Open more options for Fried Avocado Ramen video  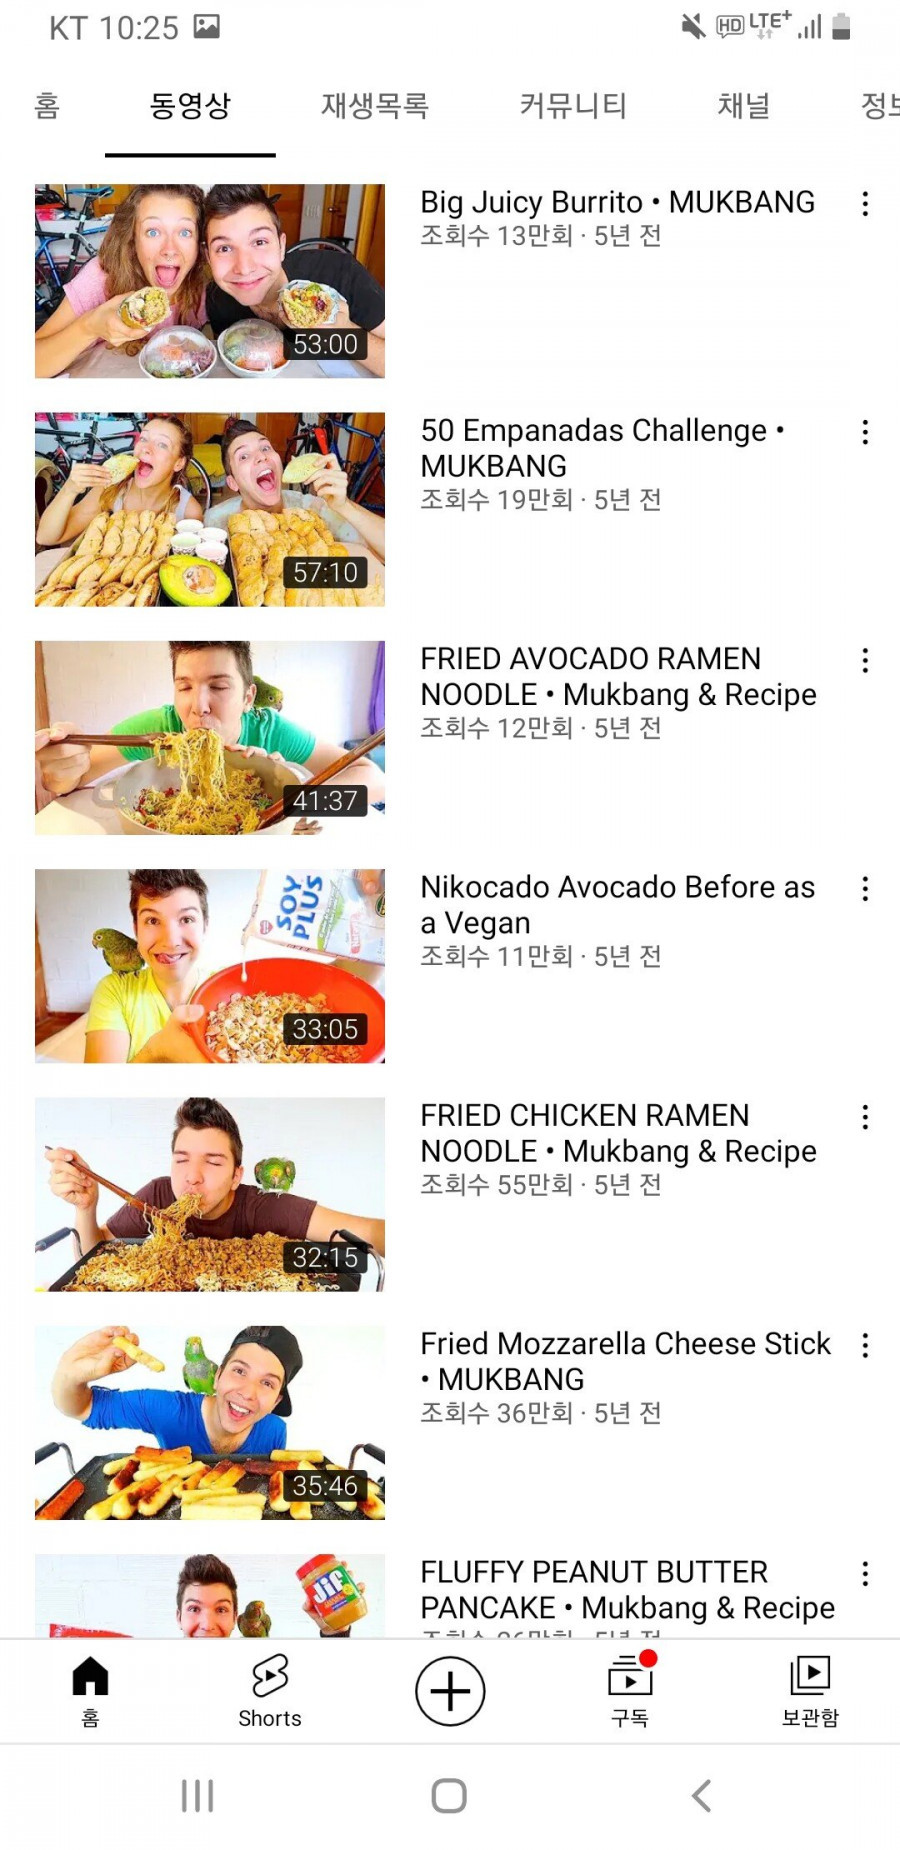point(865,660)
